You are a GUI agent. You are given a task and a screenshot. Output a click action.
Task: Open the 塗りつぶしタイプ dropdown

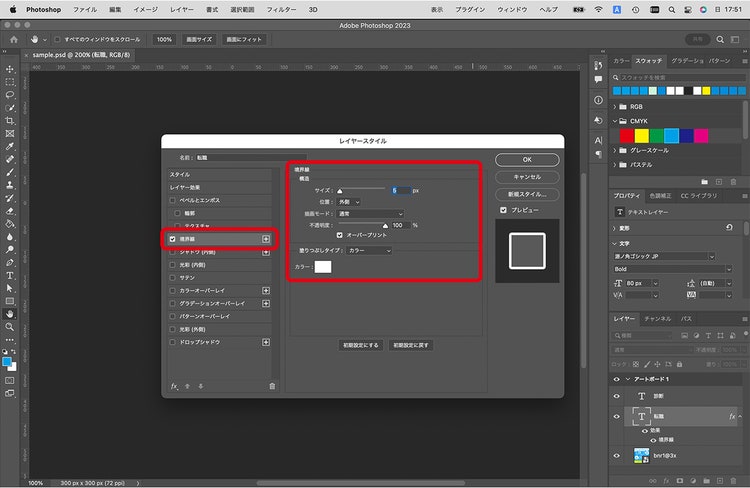coord(369,251)
